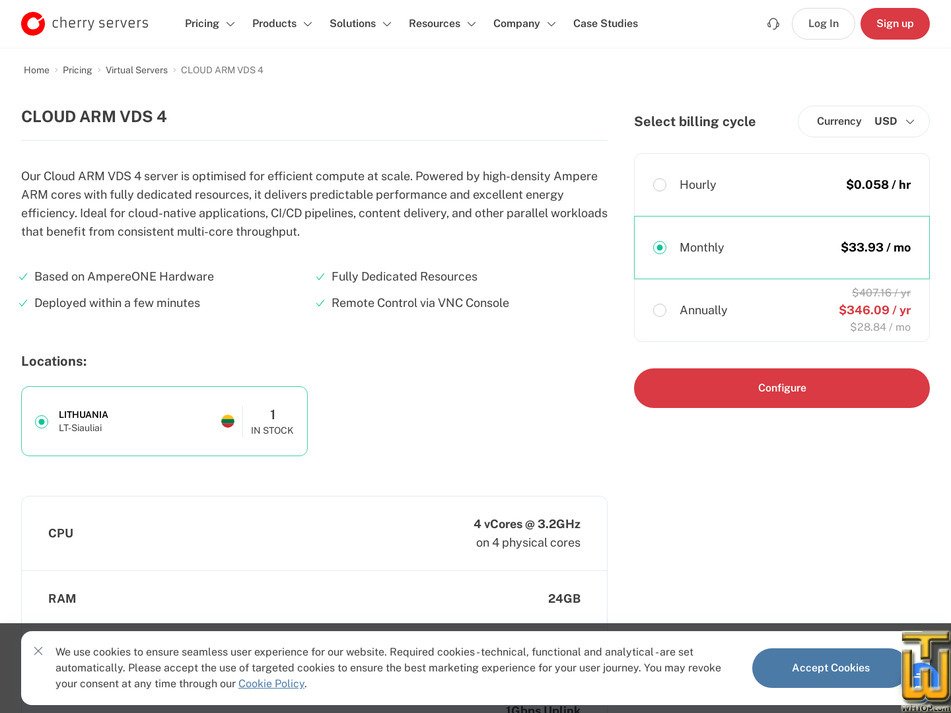
Task: Click the Select billing cycle heading
Action: tap(694, 121)
